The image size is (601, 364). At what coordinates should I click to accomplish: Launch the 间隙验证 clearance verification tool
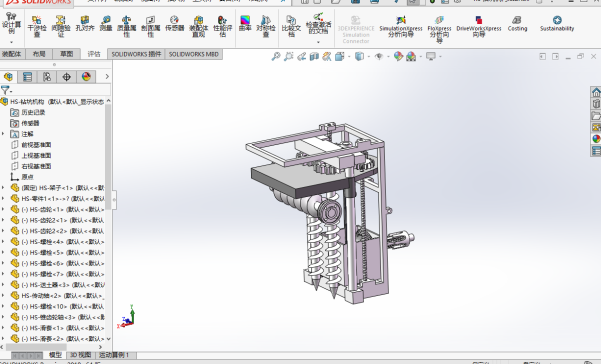point(61,26)
